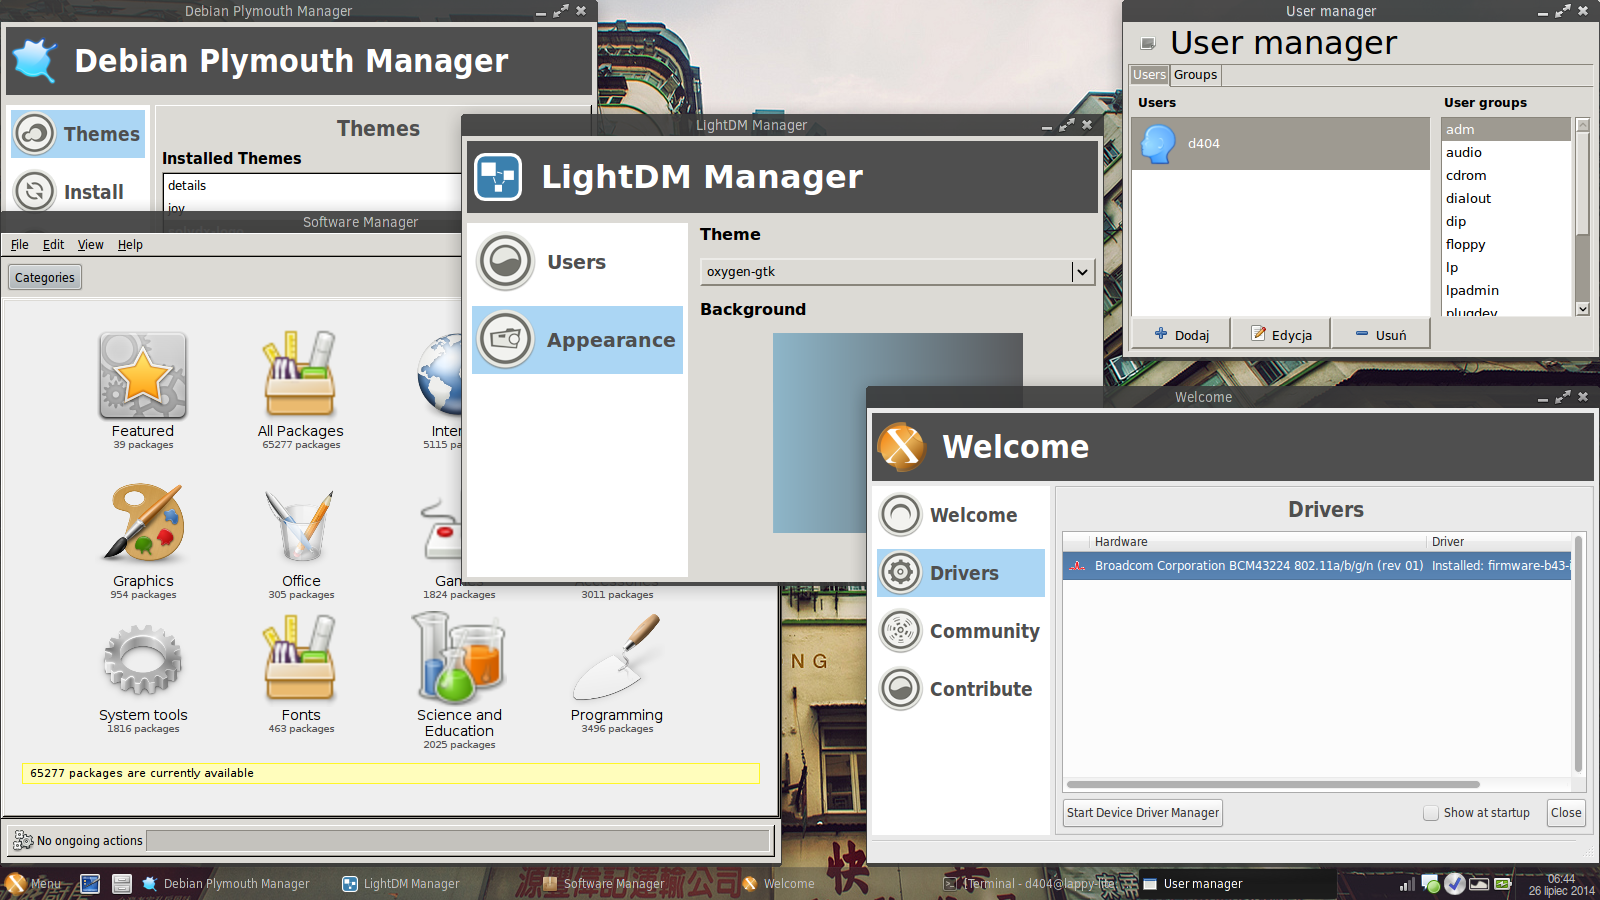The image size is (1600, 900).
Task: Click Close button in Welcome window
Action: [1566, 813]
